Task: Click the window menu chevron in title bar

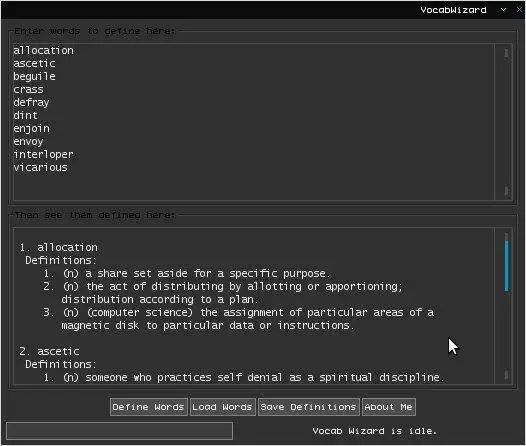Action: tap(503, 10)
